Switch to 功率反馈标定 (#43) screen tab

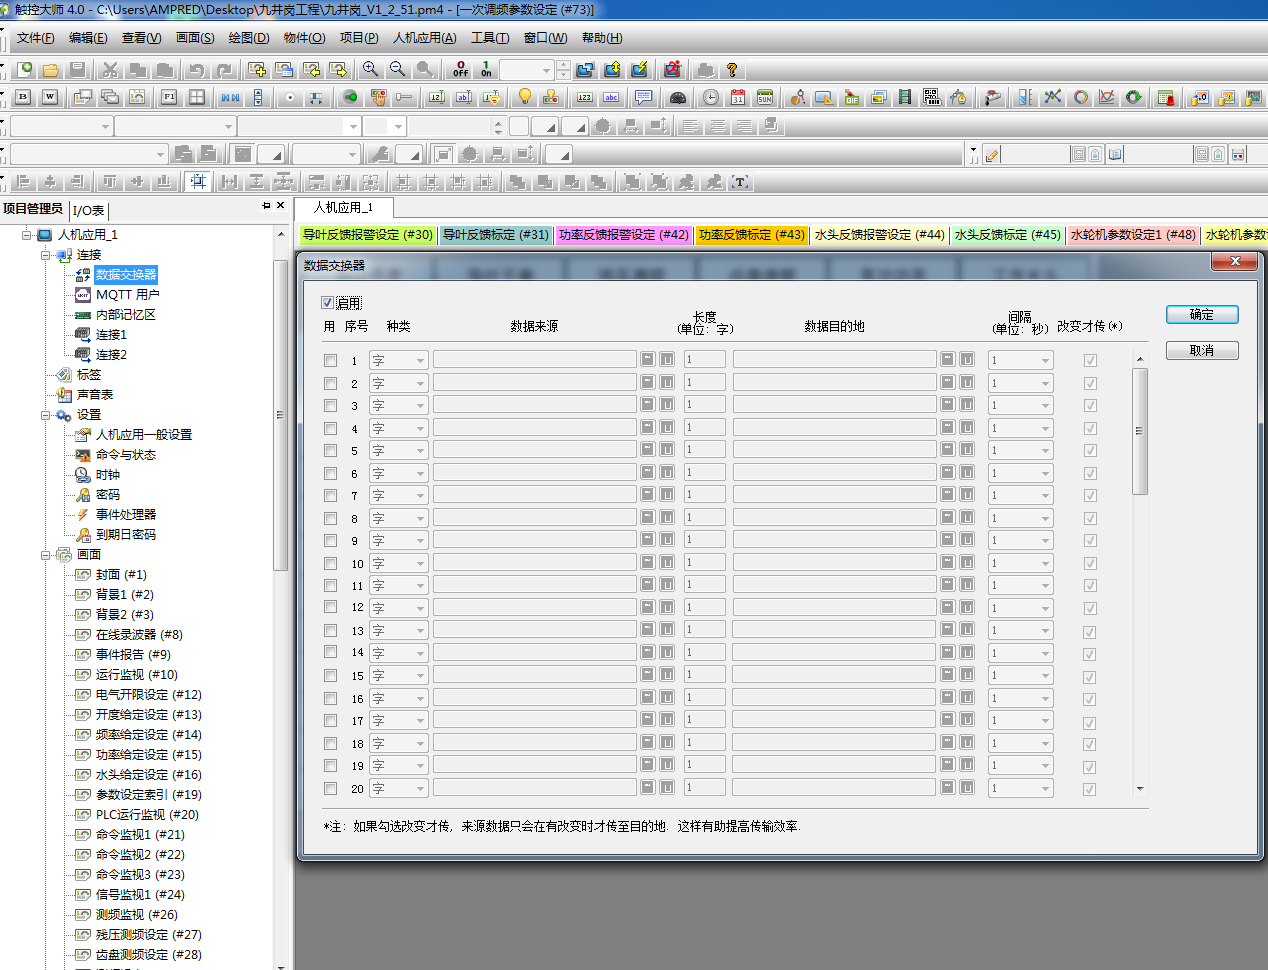[752, 235]
